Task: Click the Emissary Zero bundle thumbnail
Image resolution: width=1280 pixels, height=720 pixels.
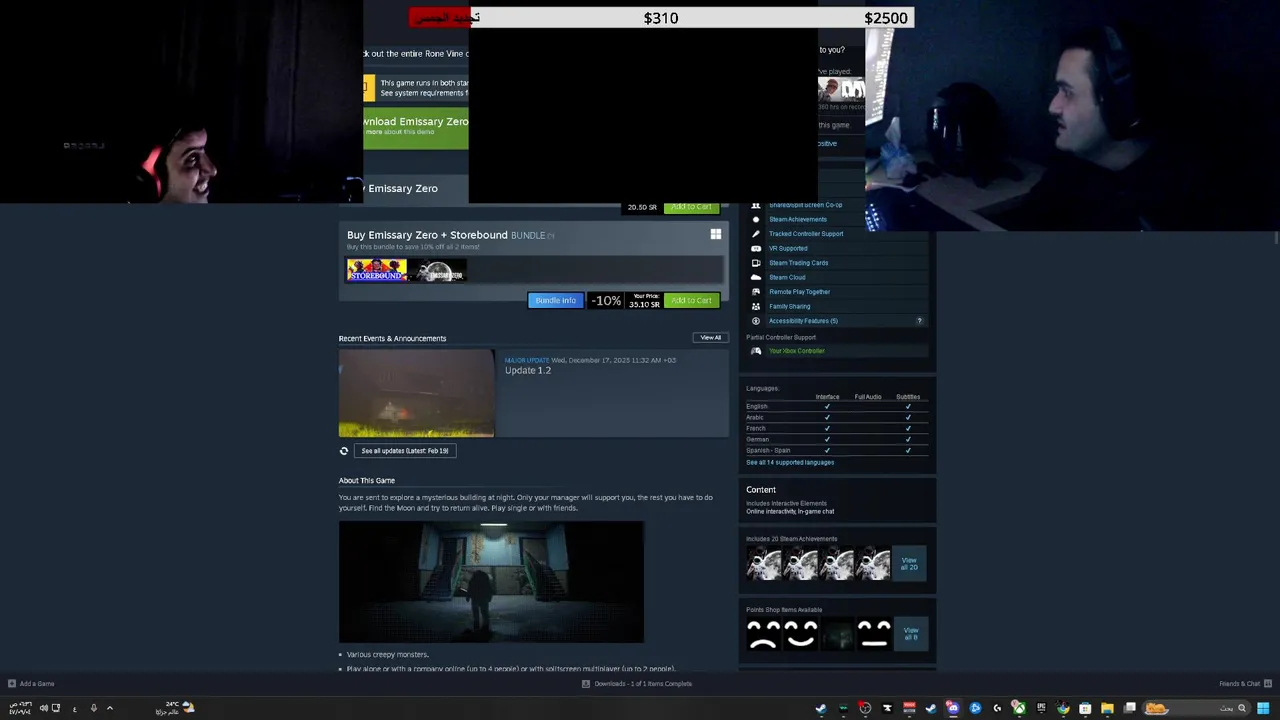Action: [437, 271]
